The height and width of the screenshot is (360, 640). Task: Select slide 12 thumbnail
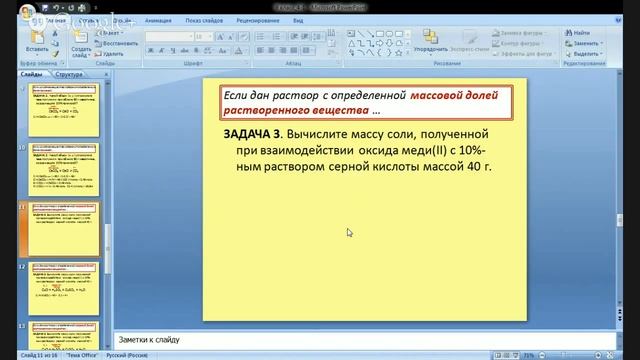[x=63, y=289]
